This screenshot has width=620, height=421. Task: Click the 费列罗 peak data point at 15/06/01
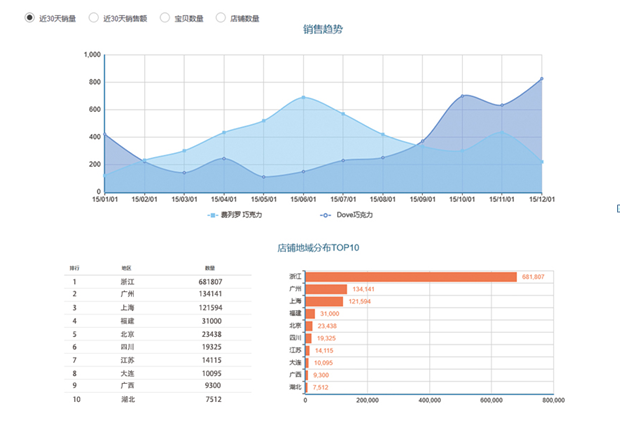pyautogui.click(x=303, y=97)
